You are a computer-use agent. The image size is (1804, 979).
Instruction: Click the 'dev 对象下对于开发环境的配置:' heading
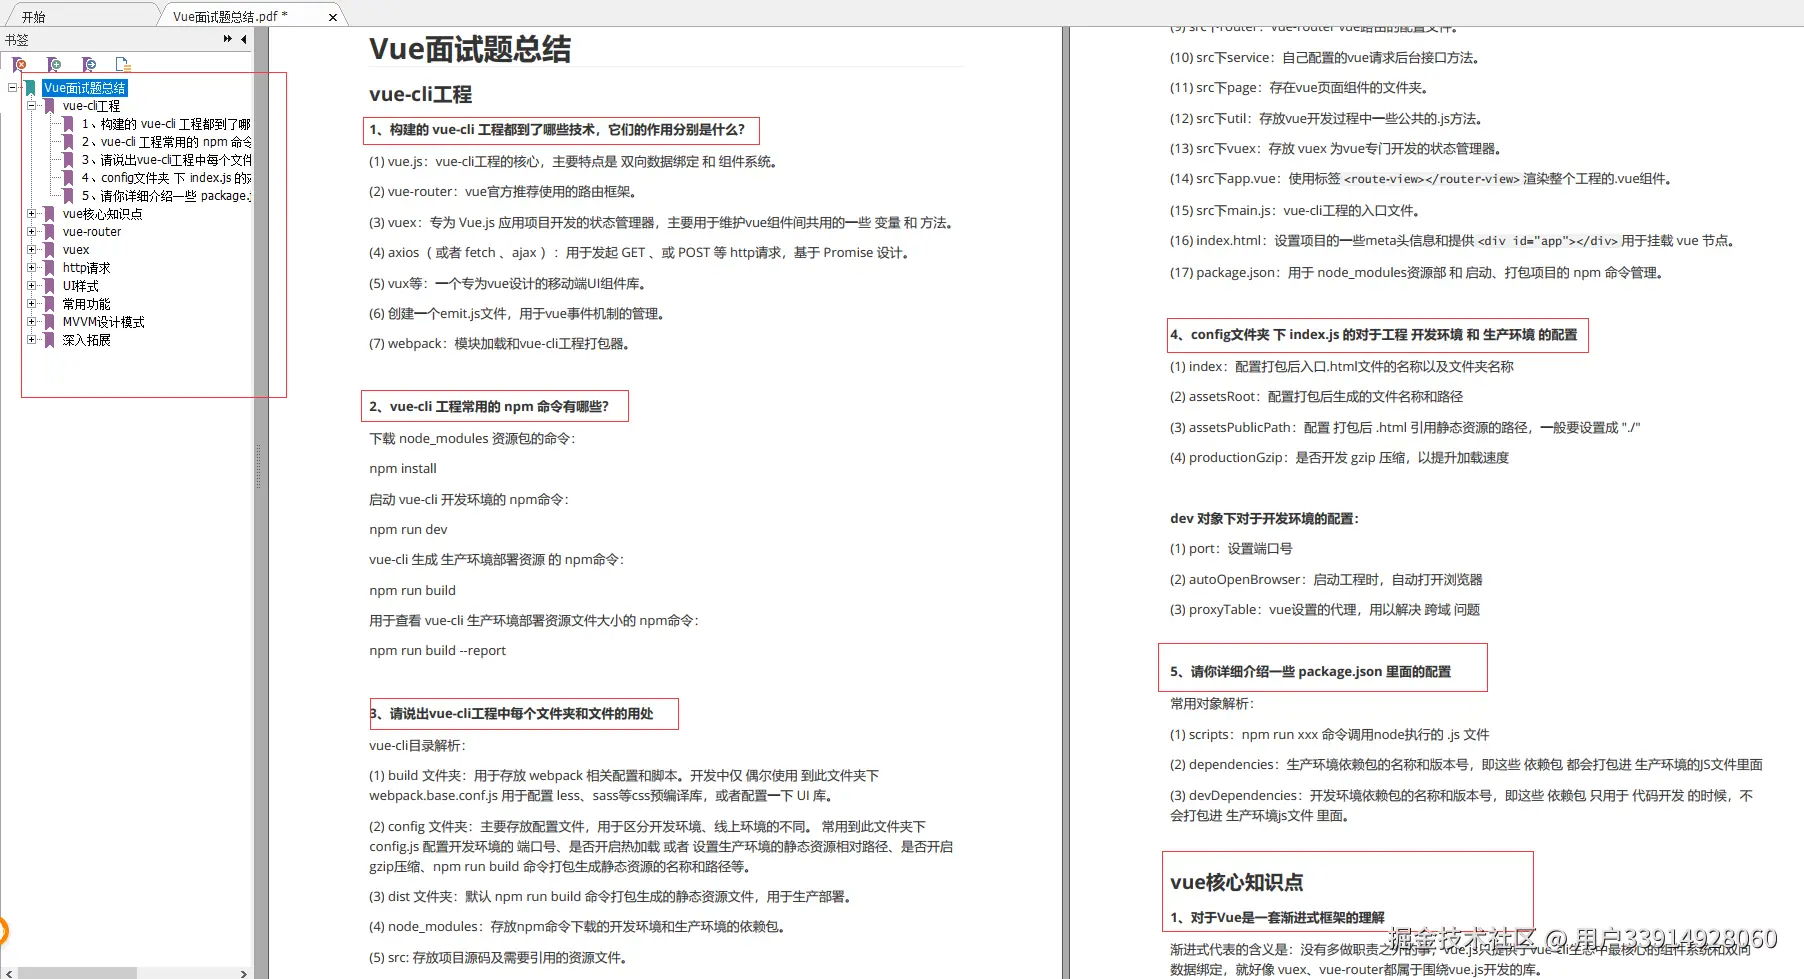pos(1264,518)
